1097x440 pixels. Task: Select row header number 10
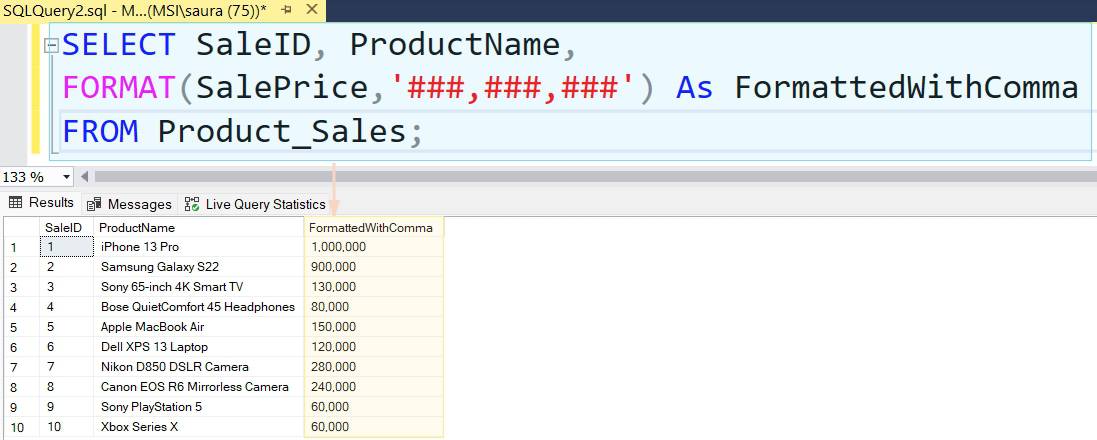pos(22,427)
